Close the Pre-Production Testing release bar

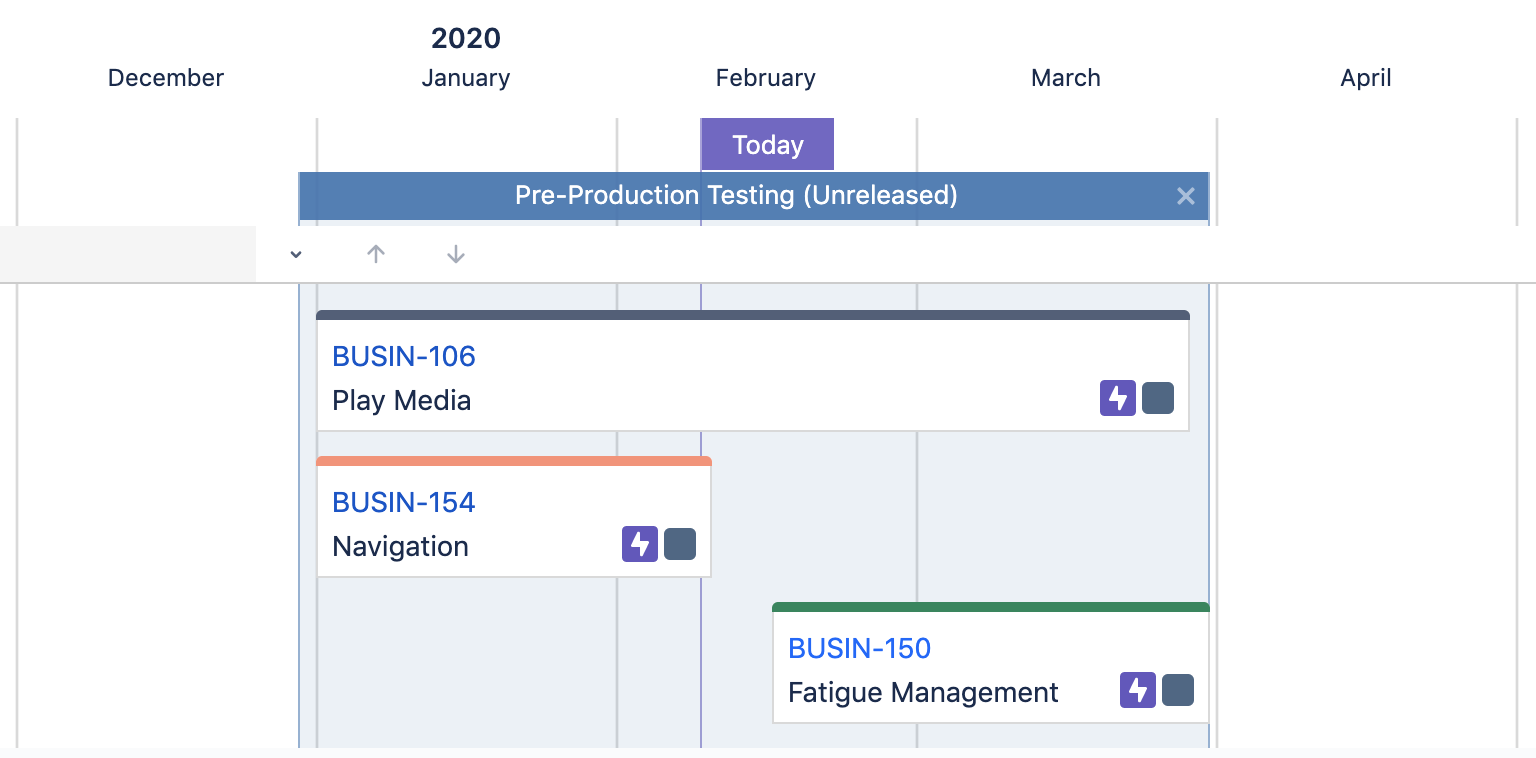[x=1186, y=196]
